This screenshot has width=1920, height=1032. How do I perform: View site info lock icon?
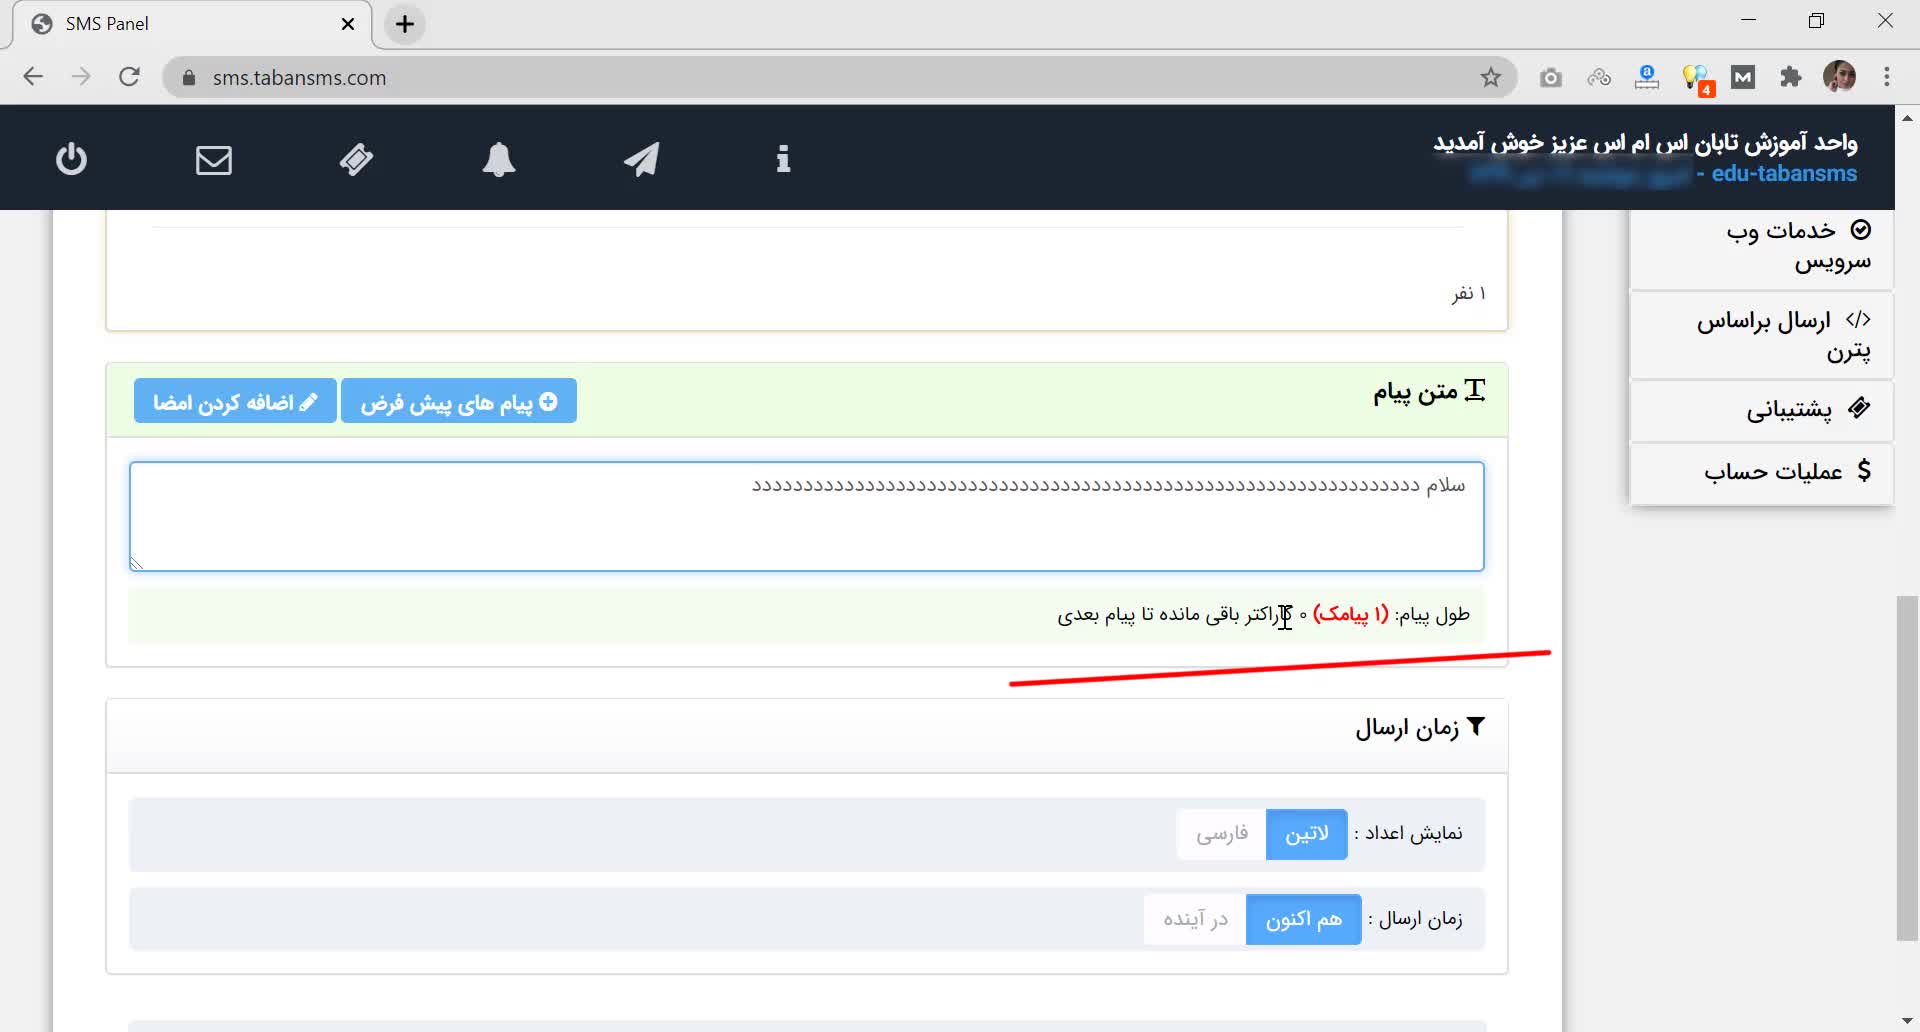(x=189, y=78)
